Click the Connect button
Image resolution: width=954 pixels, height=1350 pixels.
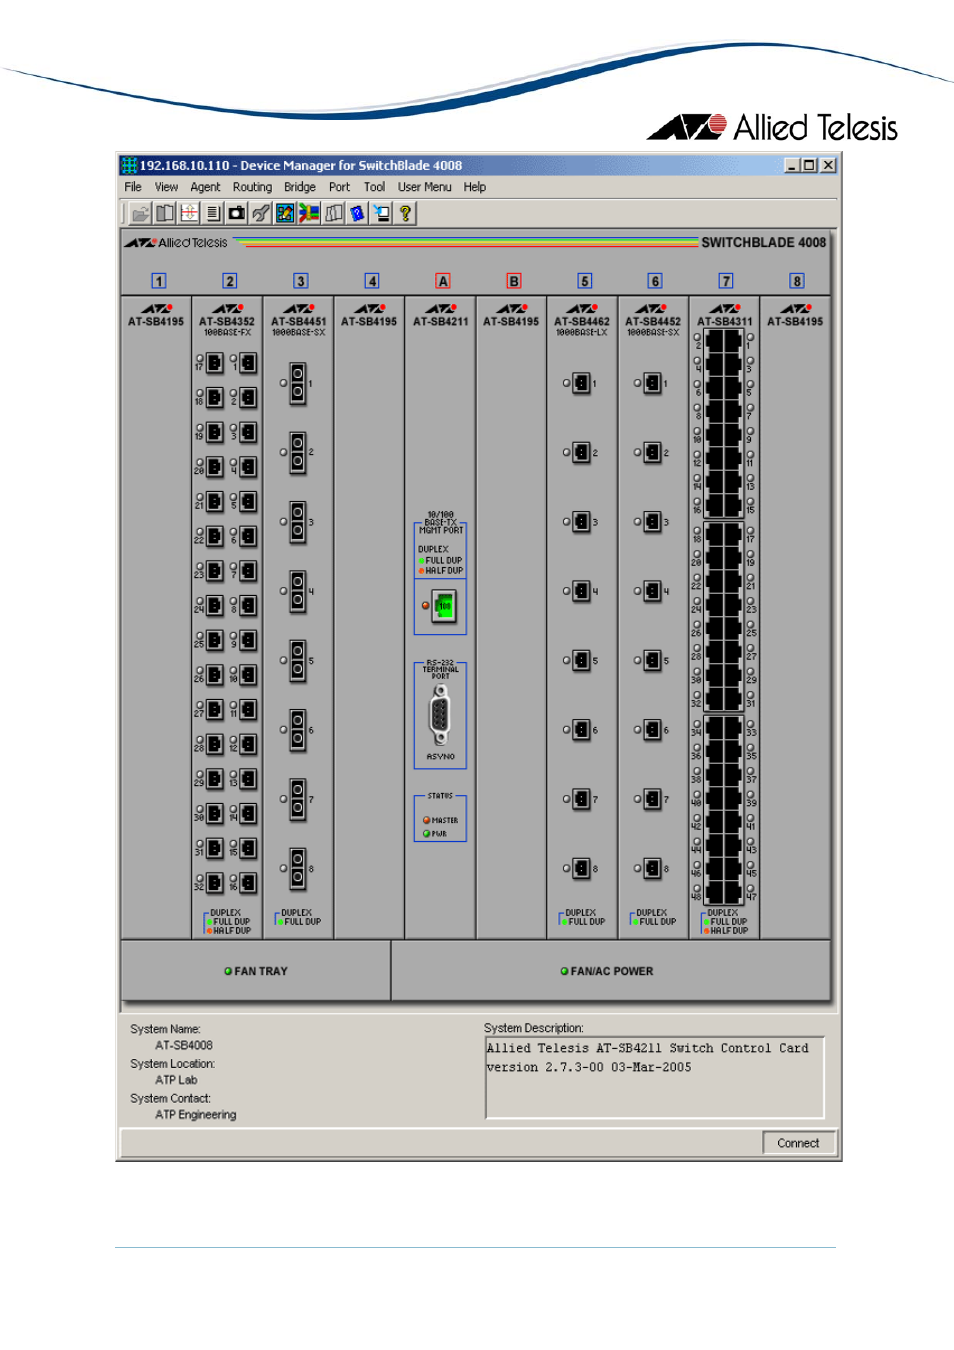coord(798,1143)
